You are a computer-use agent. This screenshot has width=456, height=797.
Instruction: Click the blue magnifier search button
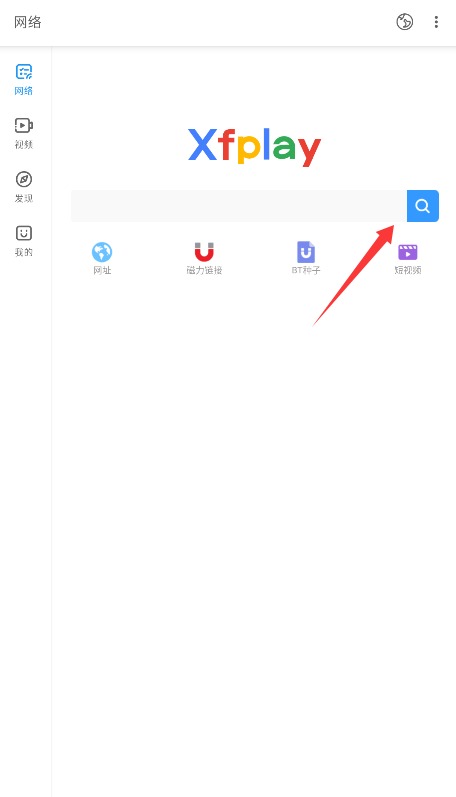[x=422, y=206]
